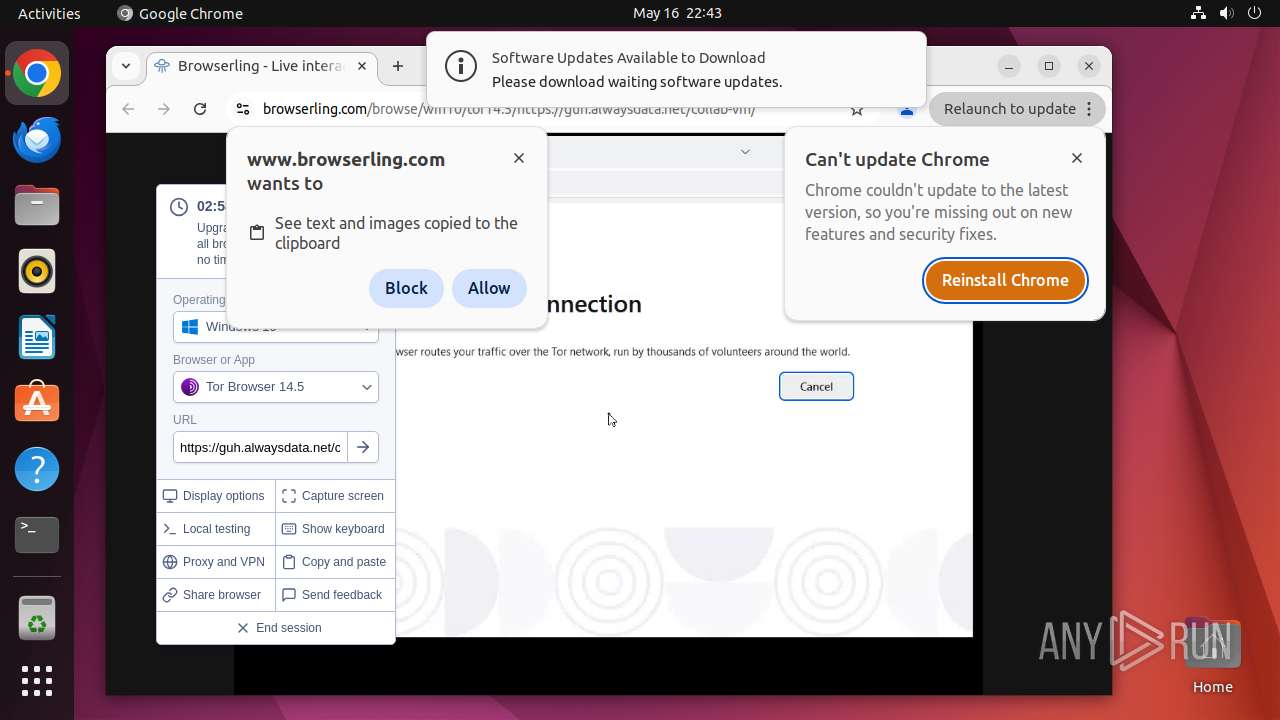Open Proxy and VPN settings

click(215, 562)
